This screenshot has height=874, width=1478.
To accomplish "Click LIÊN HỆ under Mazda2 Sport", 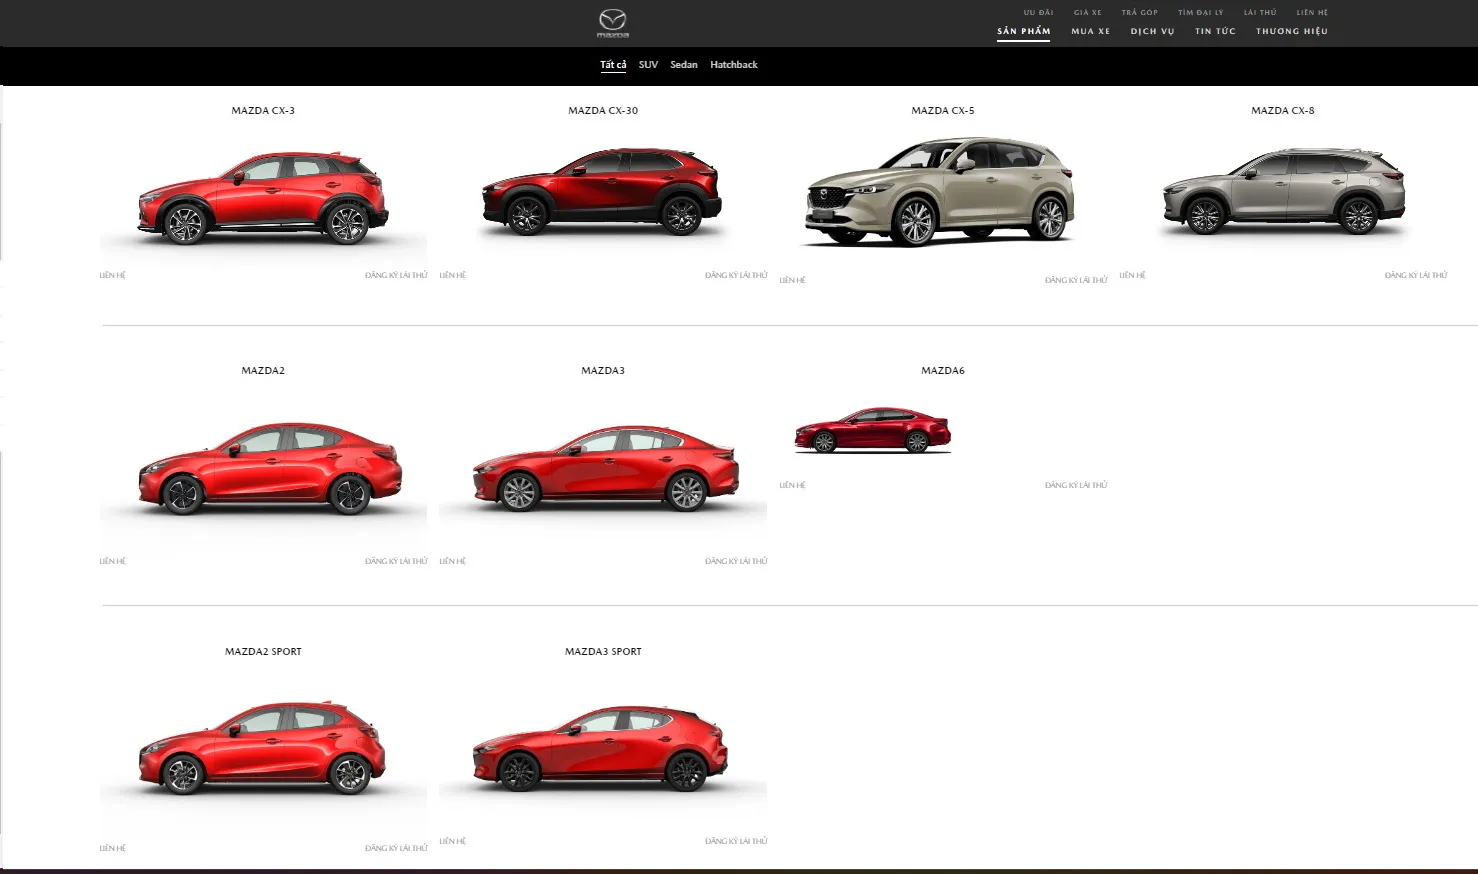I will click(113, 848).
